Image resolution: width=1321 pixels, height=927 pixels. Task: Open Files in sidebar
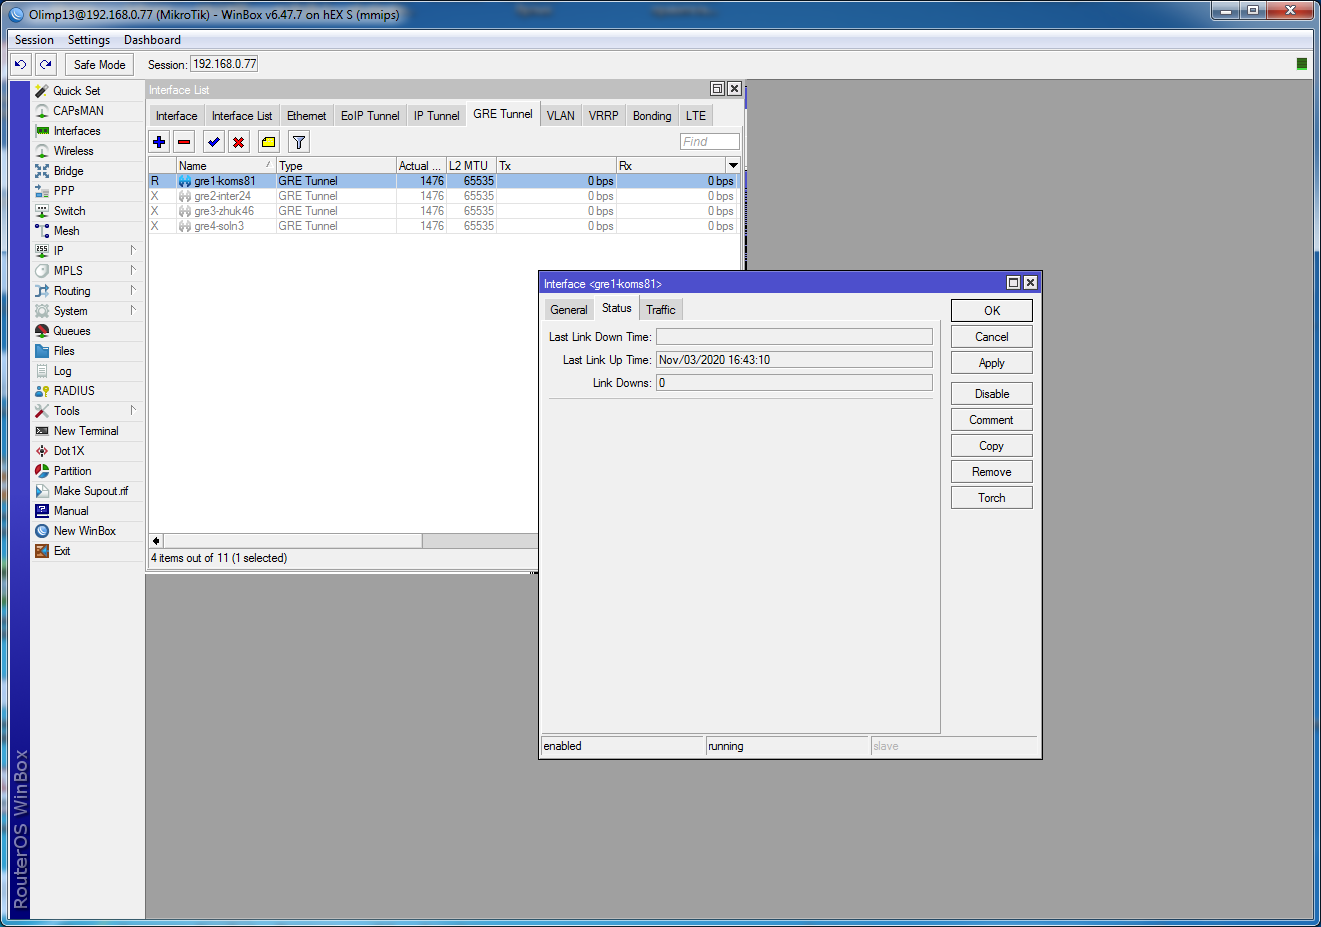pos(88,351)
